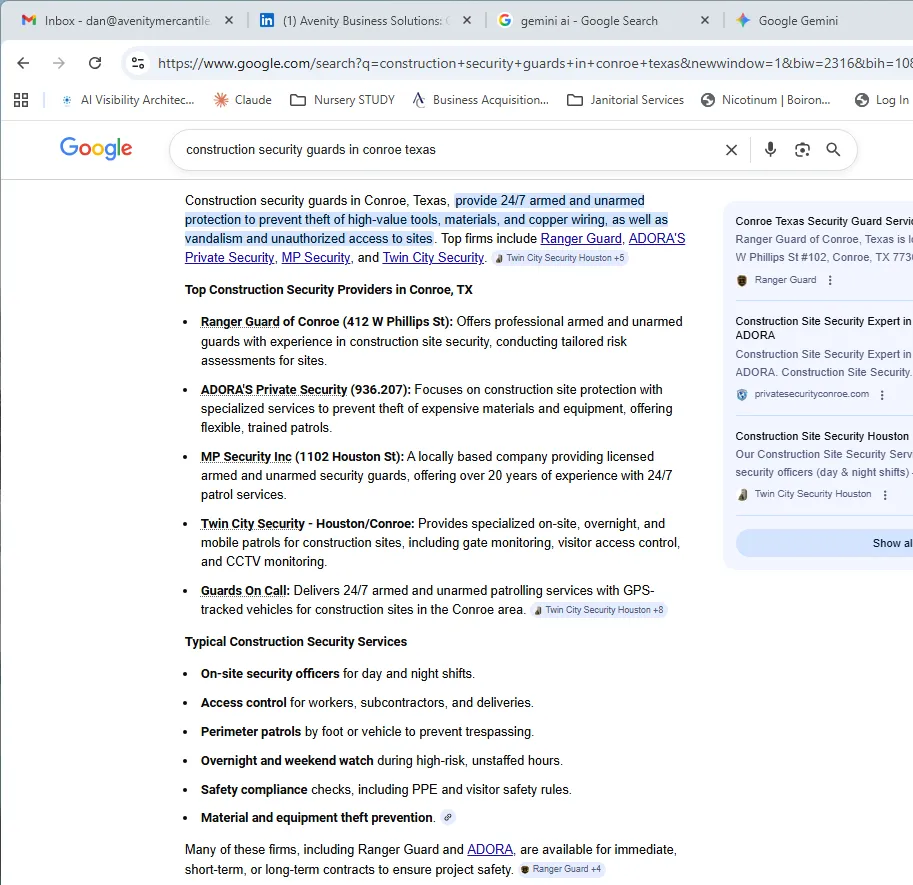Close the Gmail Inbox tab
913x885 pixels.
(x=229, y=20)
